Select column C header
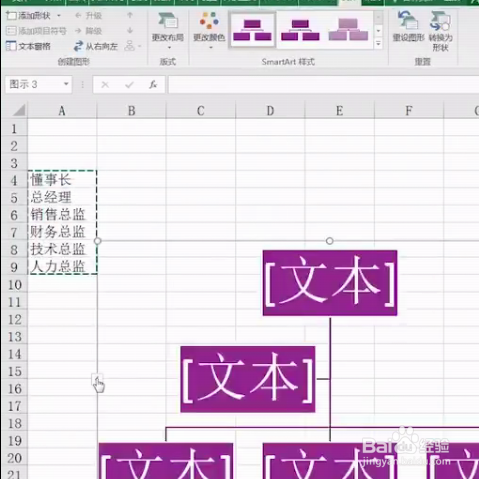The height and width of the screenshot is (479, 479). click(201, 110)
